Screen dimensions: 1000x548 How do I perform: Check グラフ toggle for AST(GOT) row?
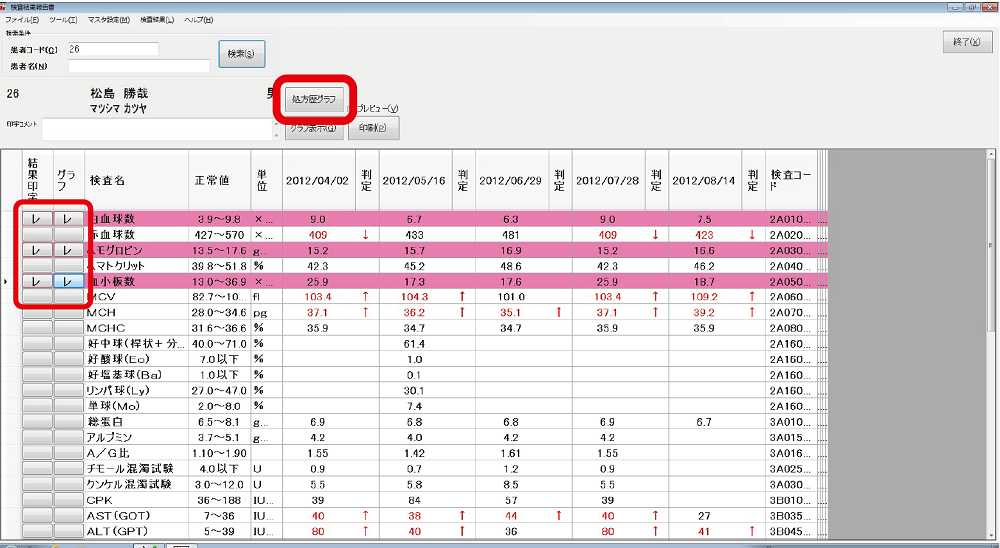pos(68,515)
